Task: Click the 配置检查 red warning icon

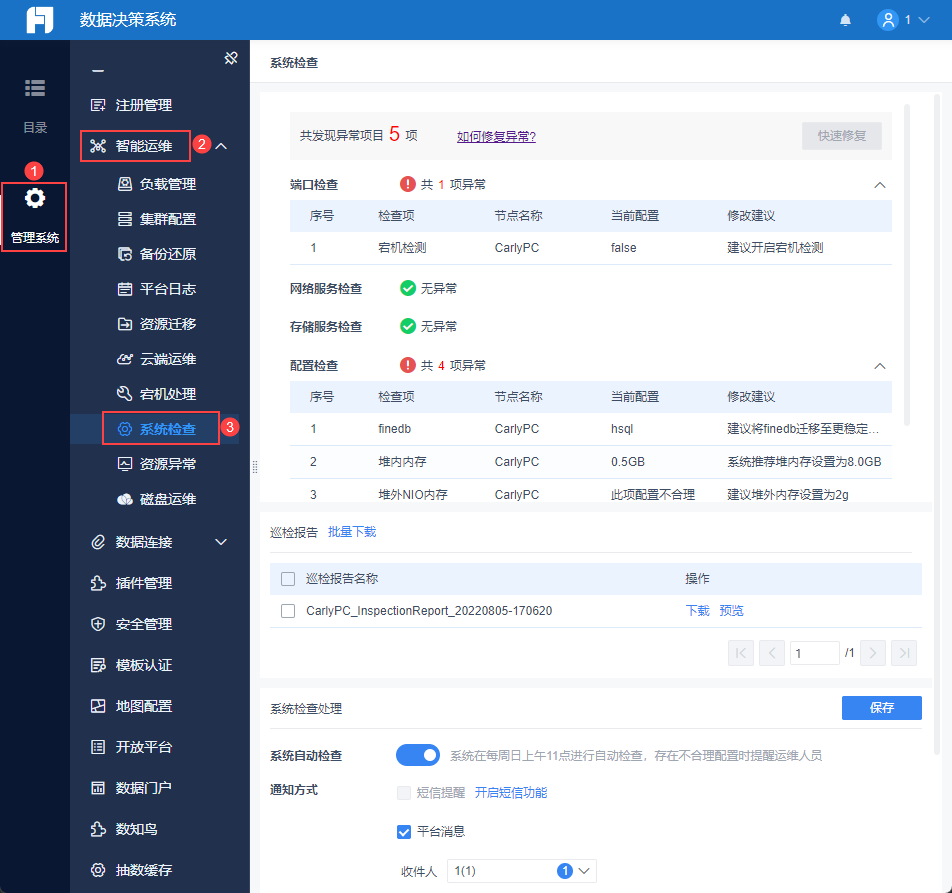Action: coord(407,365)
